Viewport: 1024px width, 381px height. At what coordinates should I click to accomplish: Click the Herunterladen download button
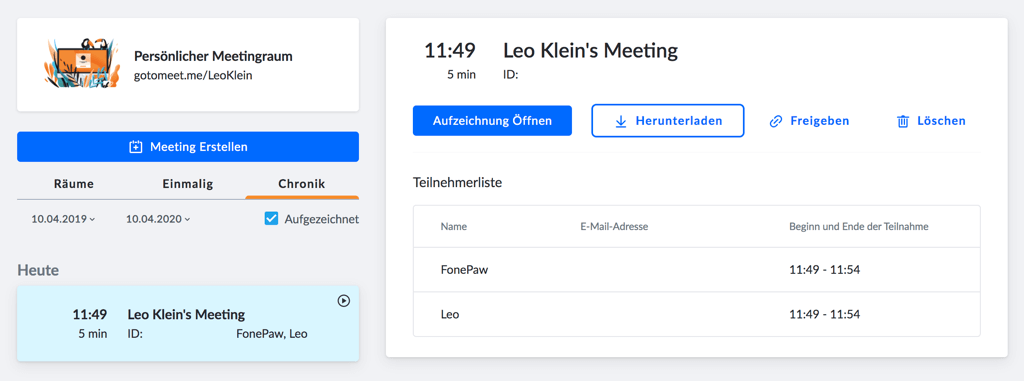pyautogui.click(x=667, y=121)
